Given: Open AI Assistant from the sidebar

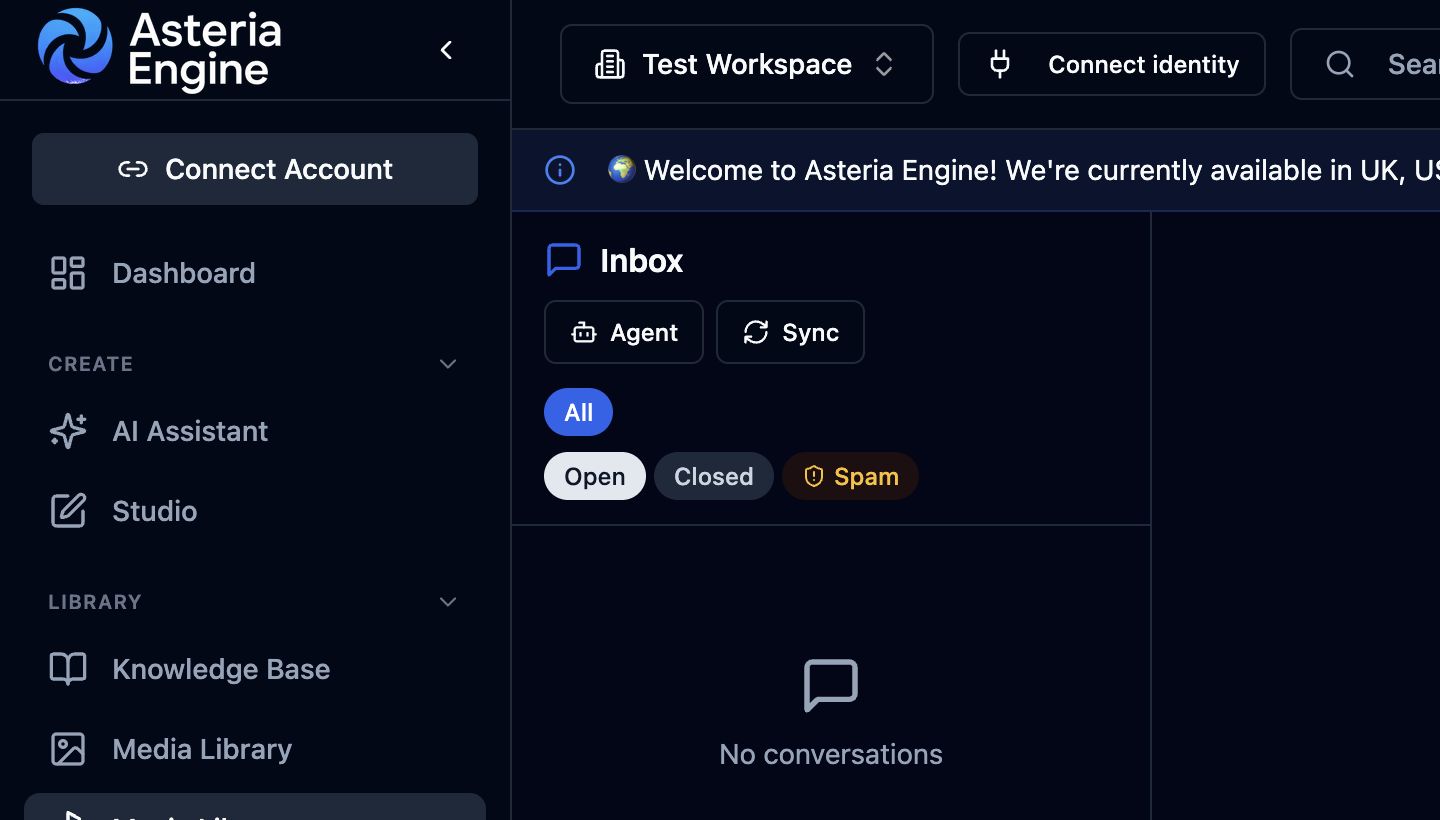Looking at the screenshot, I should coord(255,431).
